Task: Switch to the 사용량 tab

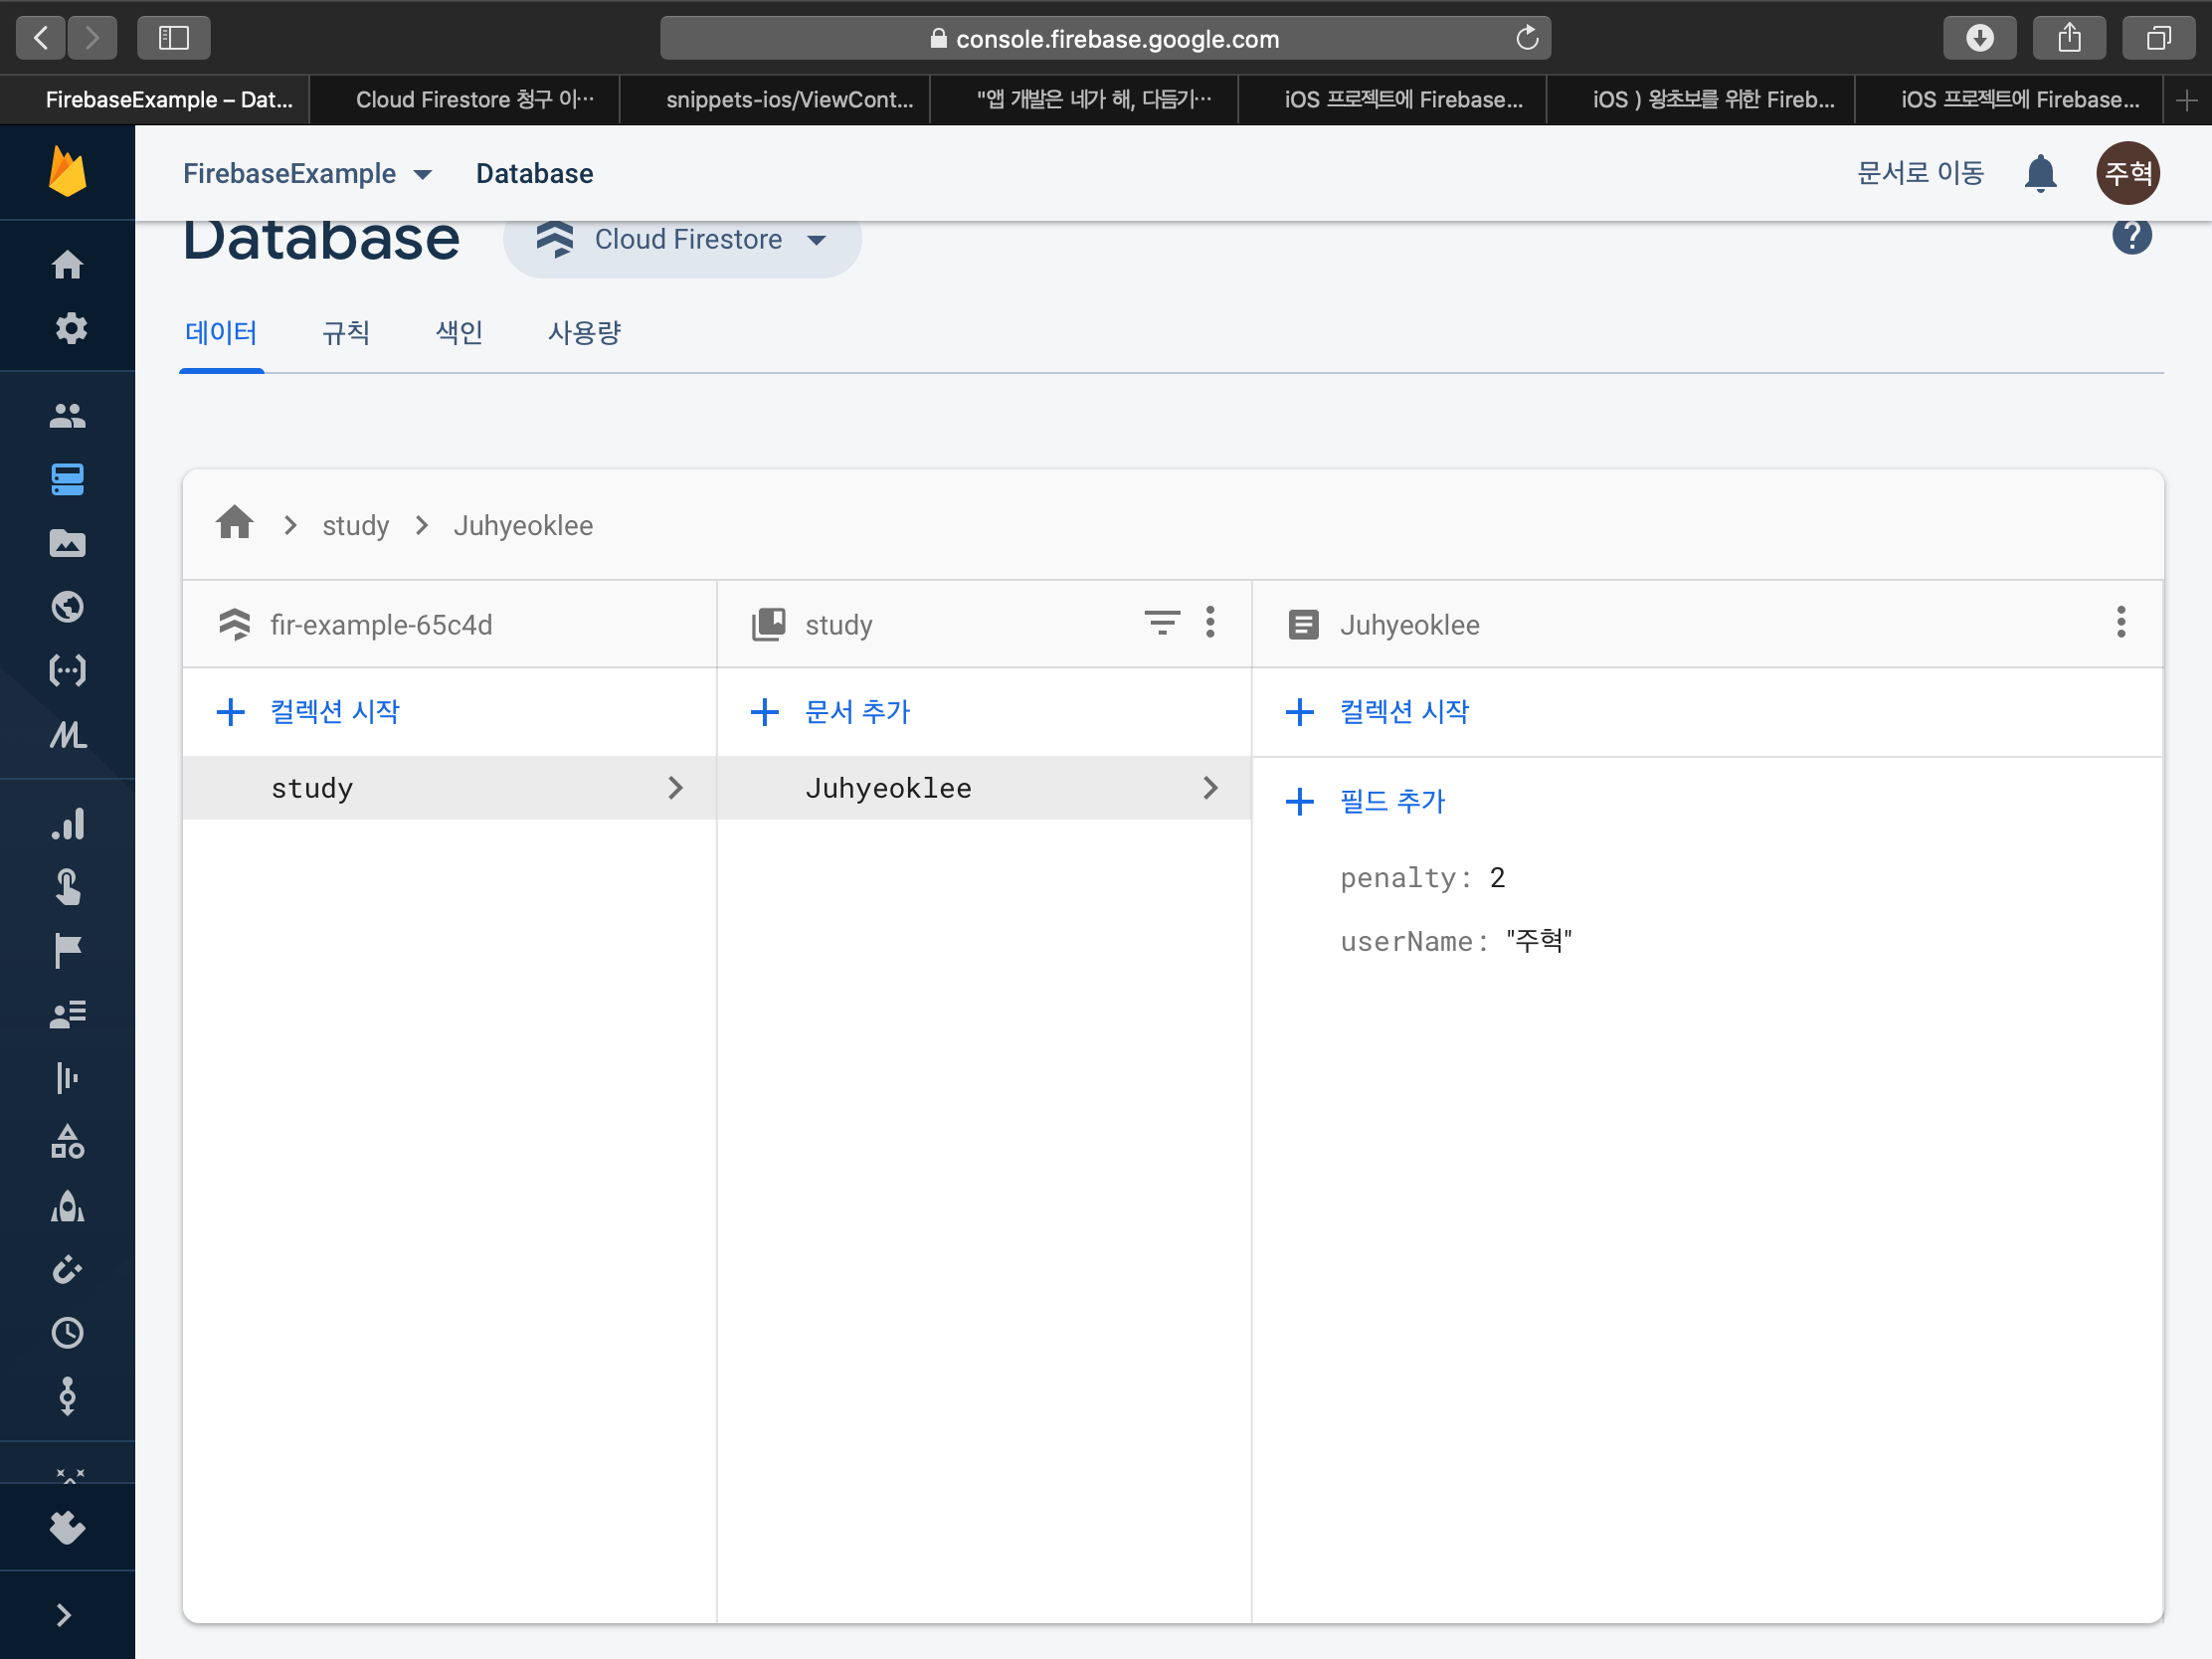Action: [x=584, y=333]
